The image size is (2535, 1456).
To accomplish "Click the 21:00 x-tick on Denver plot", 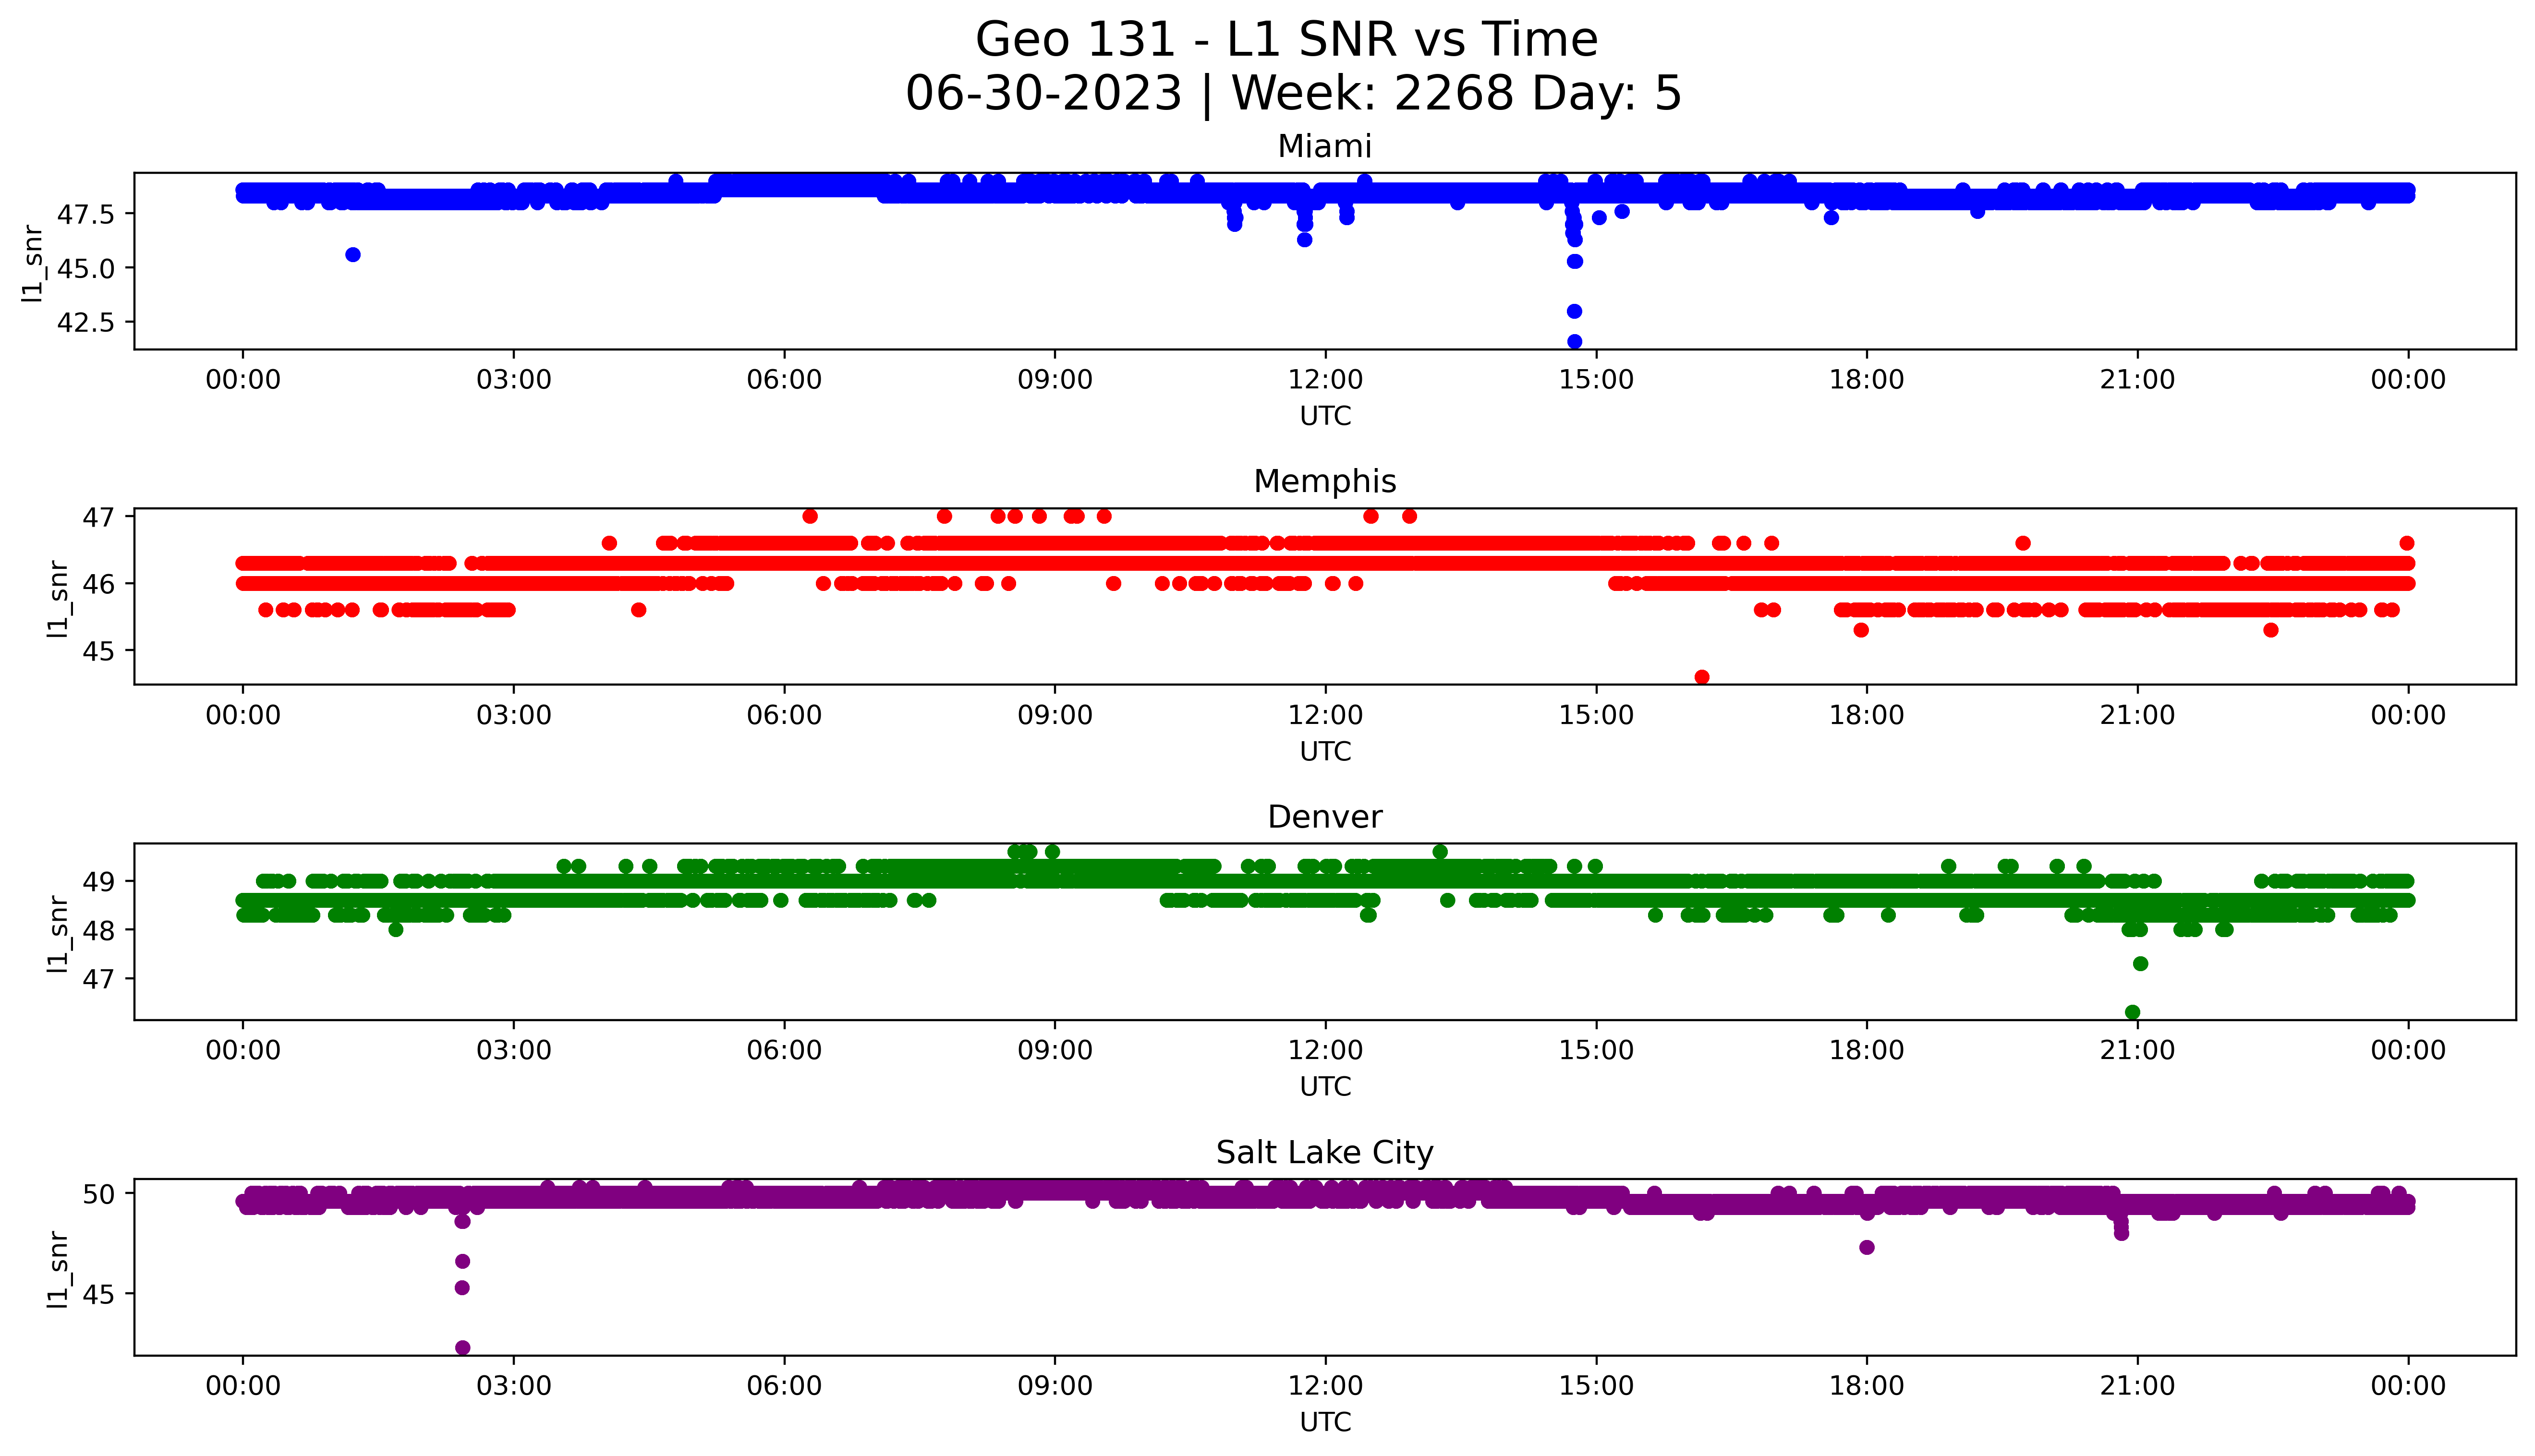I will point(2138,1050).
